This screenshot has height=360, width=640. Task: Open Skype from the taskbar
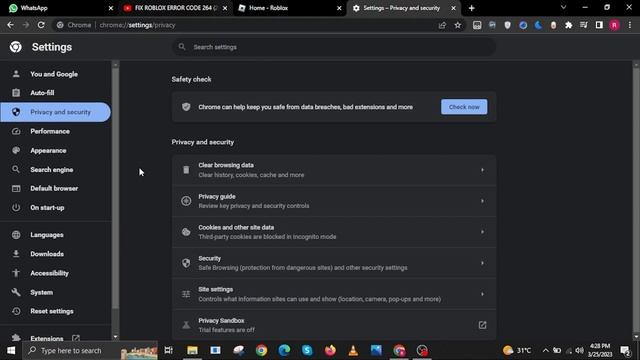307,350
